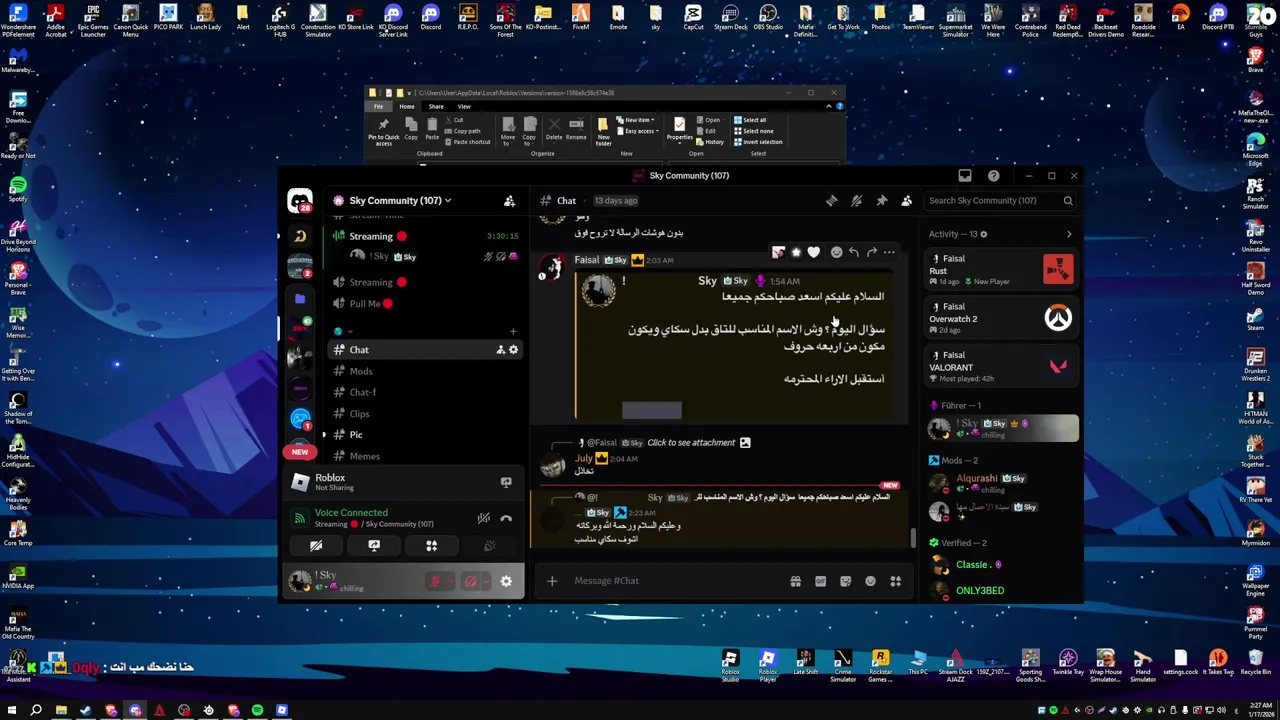The height and width of the screenshot is (720, 1280).
Task: Click invite people icon beside server name
Action: pos(509,200)
